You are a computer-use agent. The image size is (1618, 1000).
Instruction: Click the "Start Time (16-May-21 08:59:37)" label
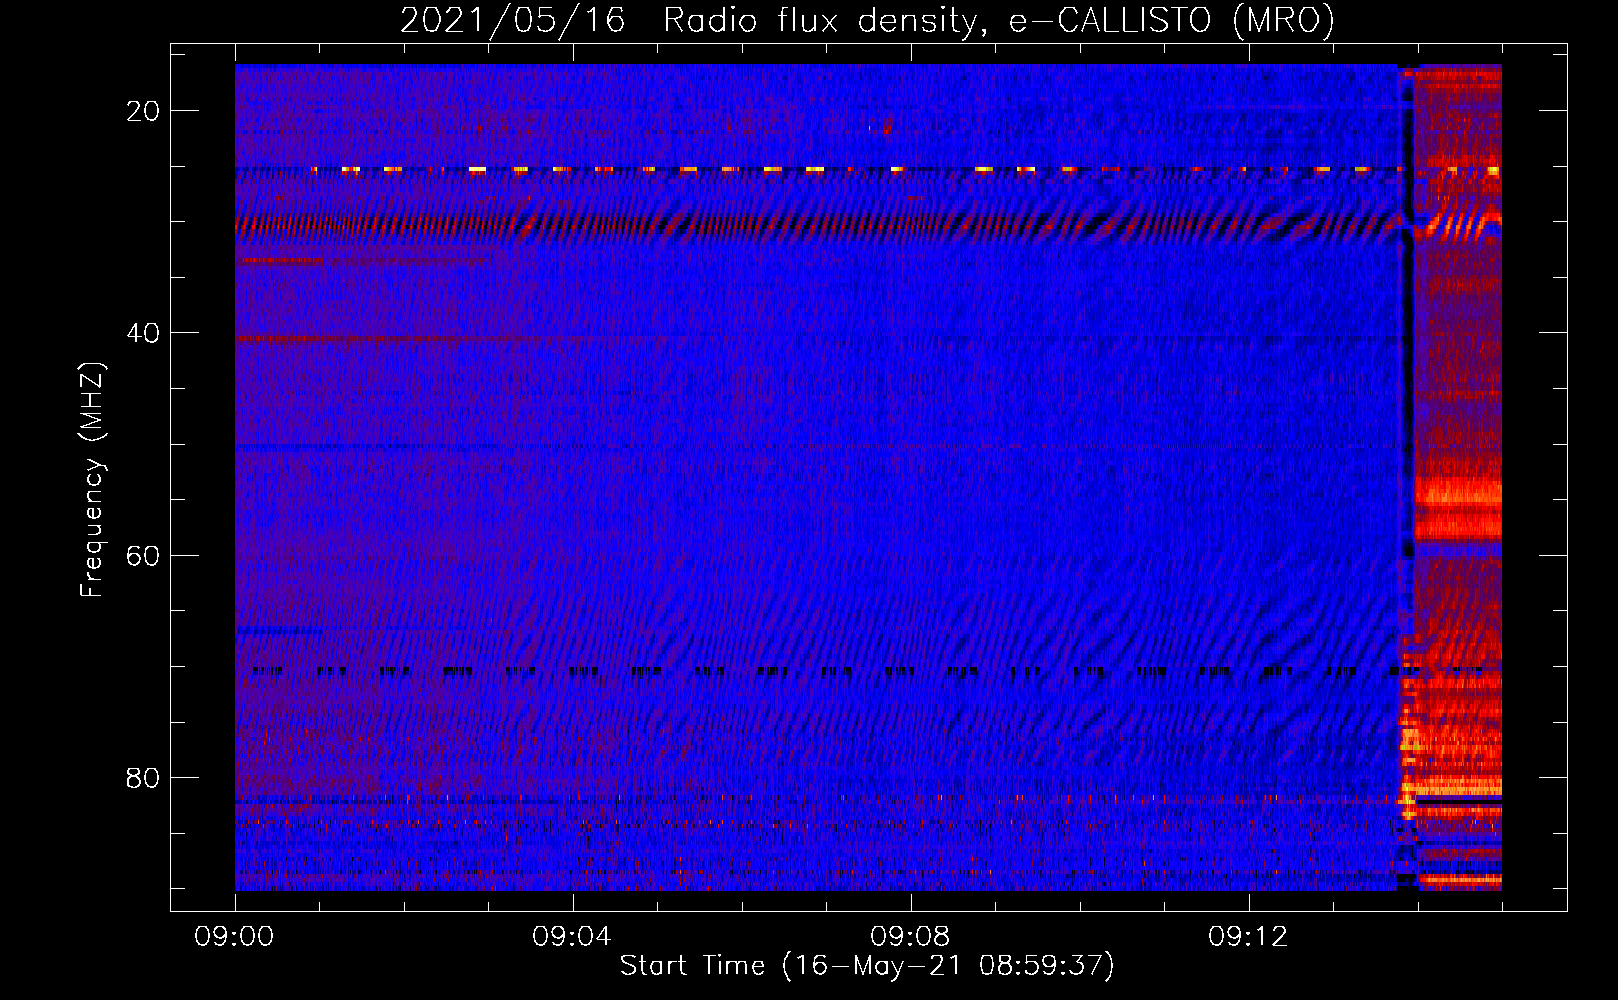867,966
